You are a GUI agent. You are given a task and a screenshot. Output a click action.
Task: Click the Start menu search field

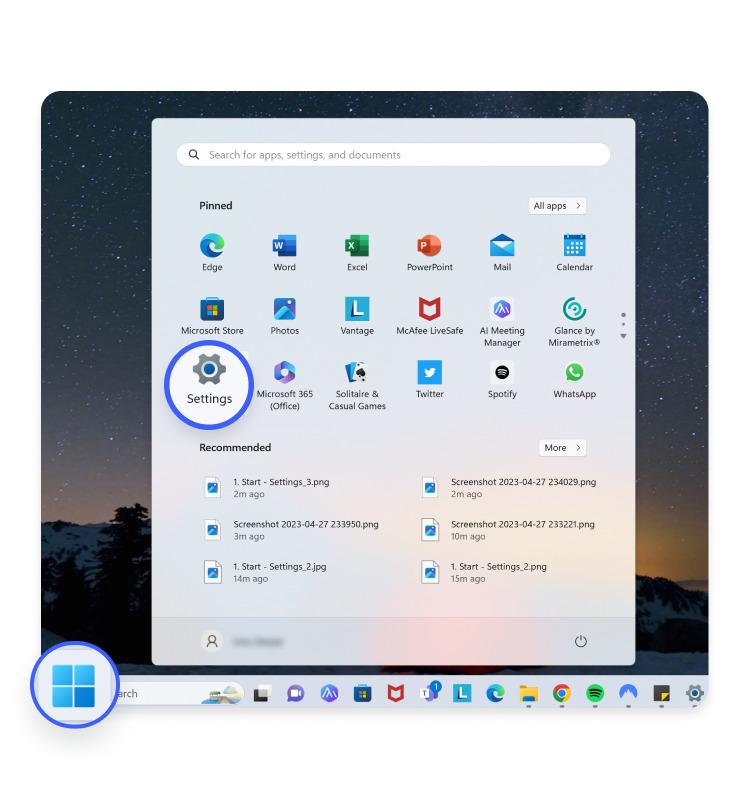pyautogui.click(x=393, y=155)
